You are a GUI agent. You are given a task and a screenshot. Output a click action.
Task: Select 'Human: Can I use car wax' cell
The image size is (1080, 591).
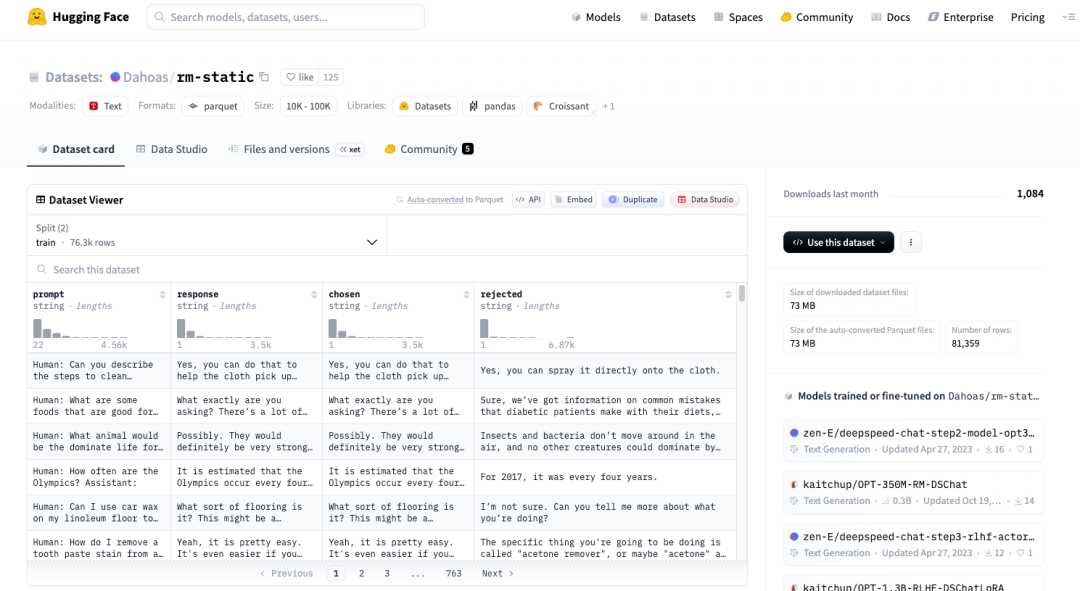[99, 512]
